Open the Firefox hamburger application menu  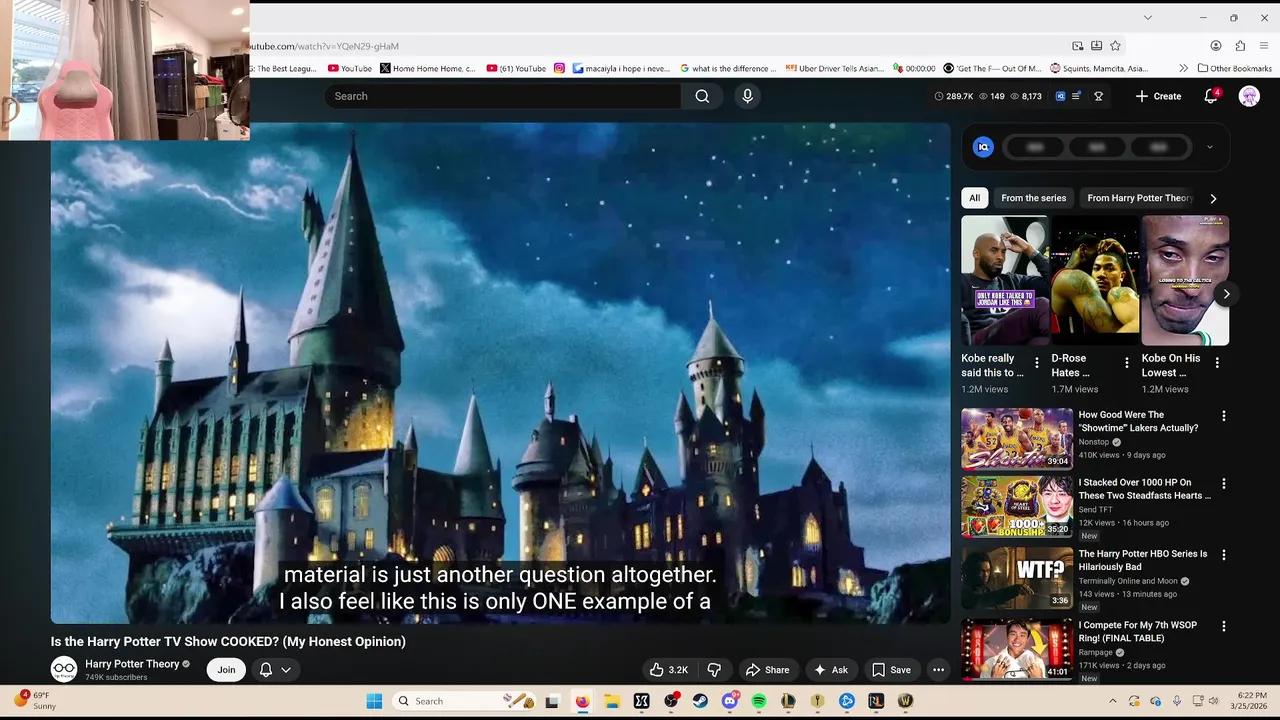(x=1264, y=46)
